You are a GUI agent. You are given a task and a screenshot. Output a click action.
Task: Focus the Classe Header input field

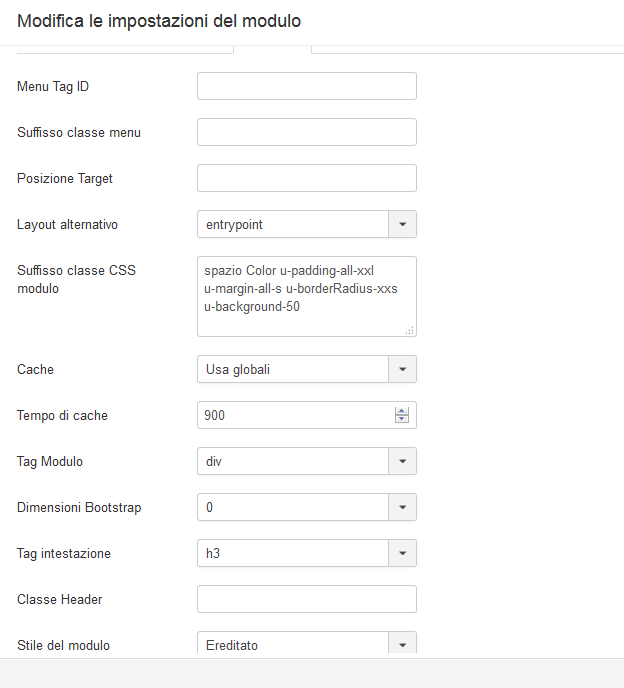point(307,599)
